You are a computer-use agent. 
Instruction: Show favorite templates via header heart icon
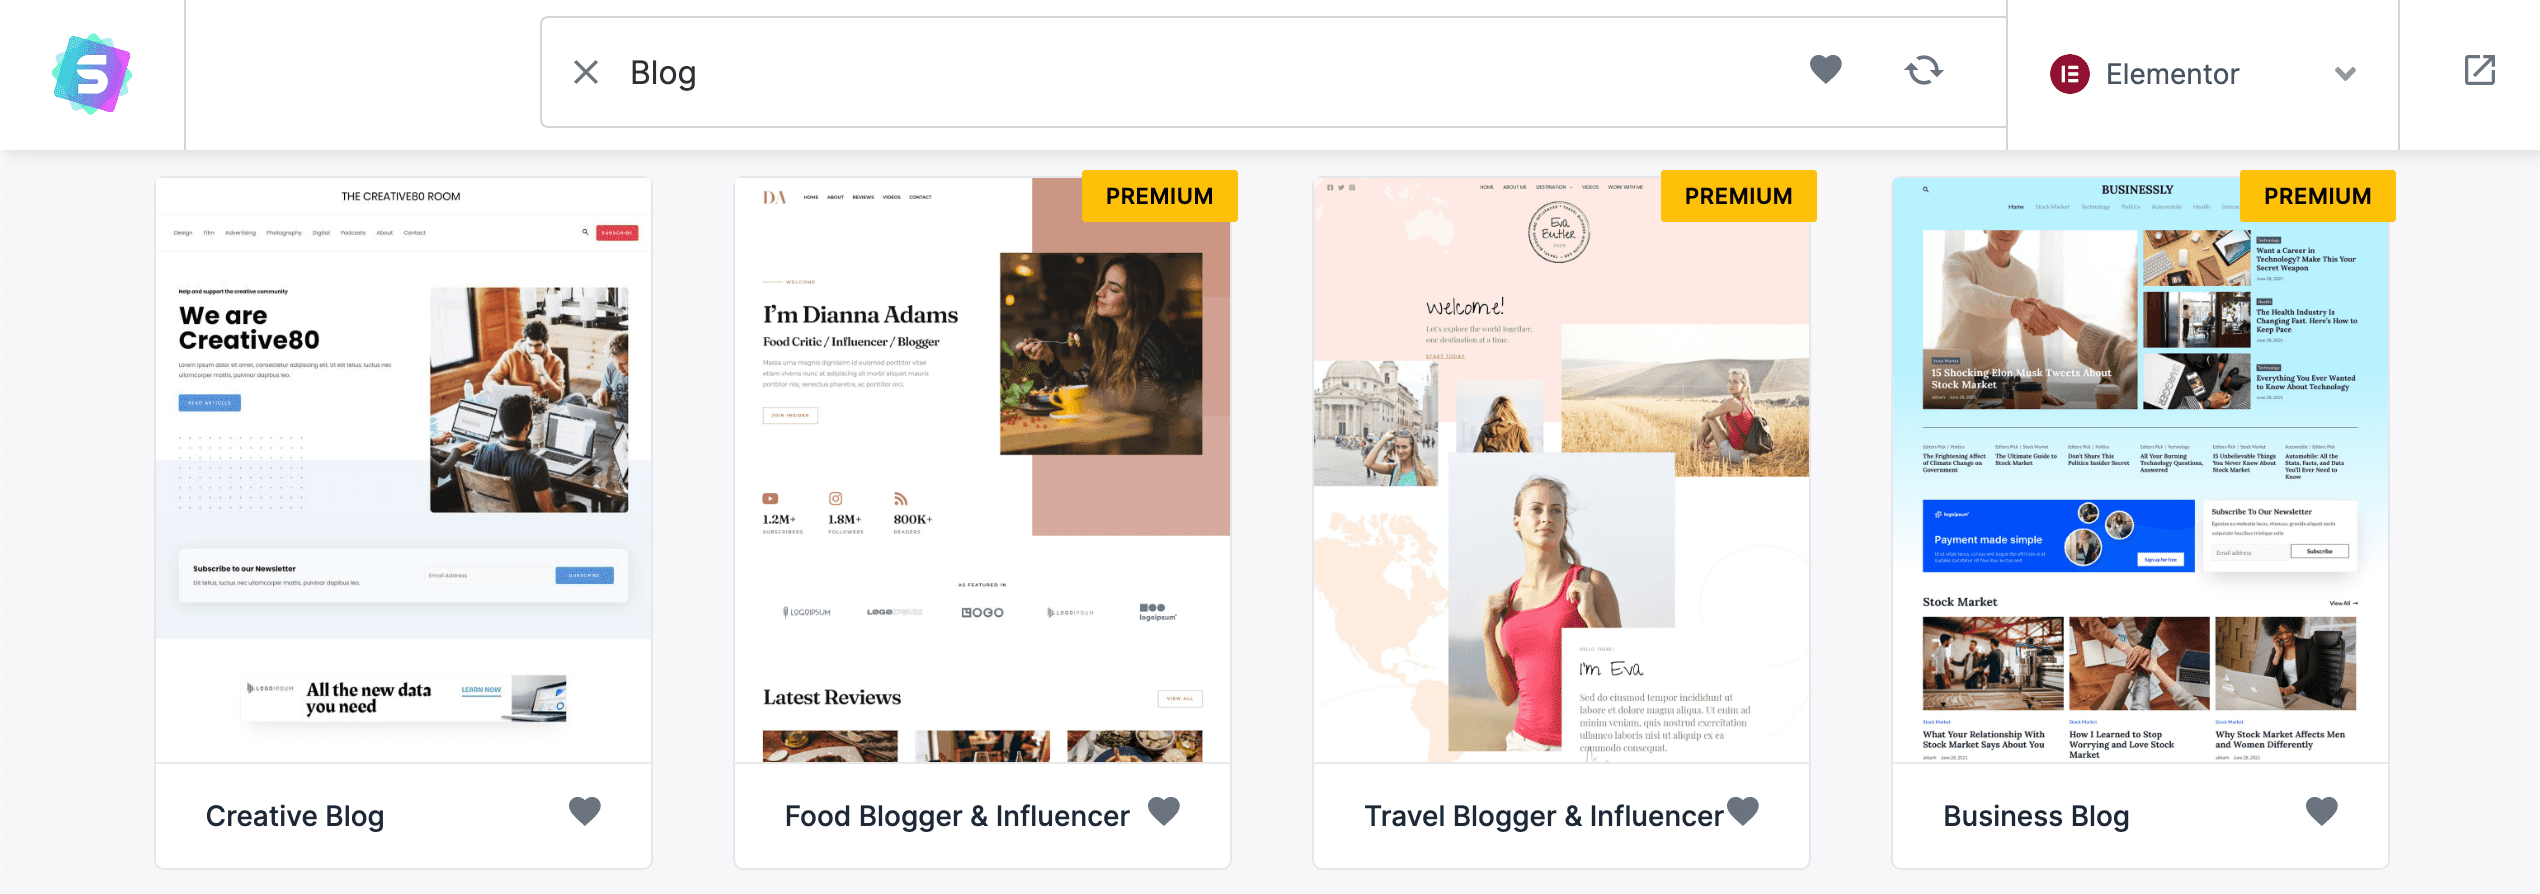point(1825,70)
